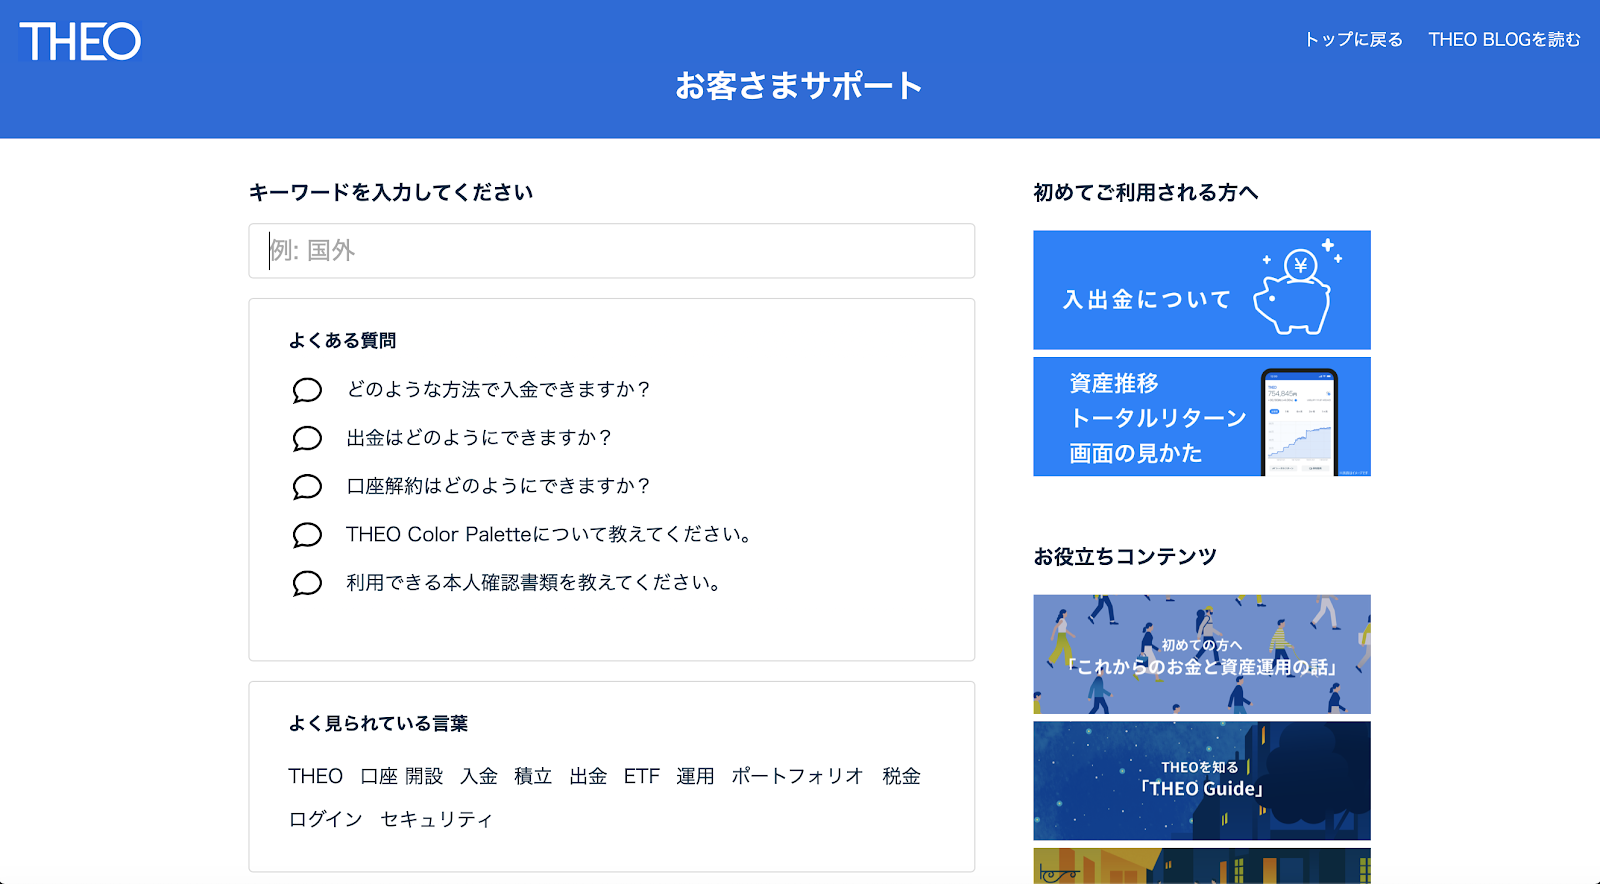The width and height of the screenshot is (1600, 884).
Task: Focus the keyword search field 例: 国外
Action: tap(612, 251)
